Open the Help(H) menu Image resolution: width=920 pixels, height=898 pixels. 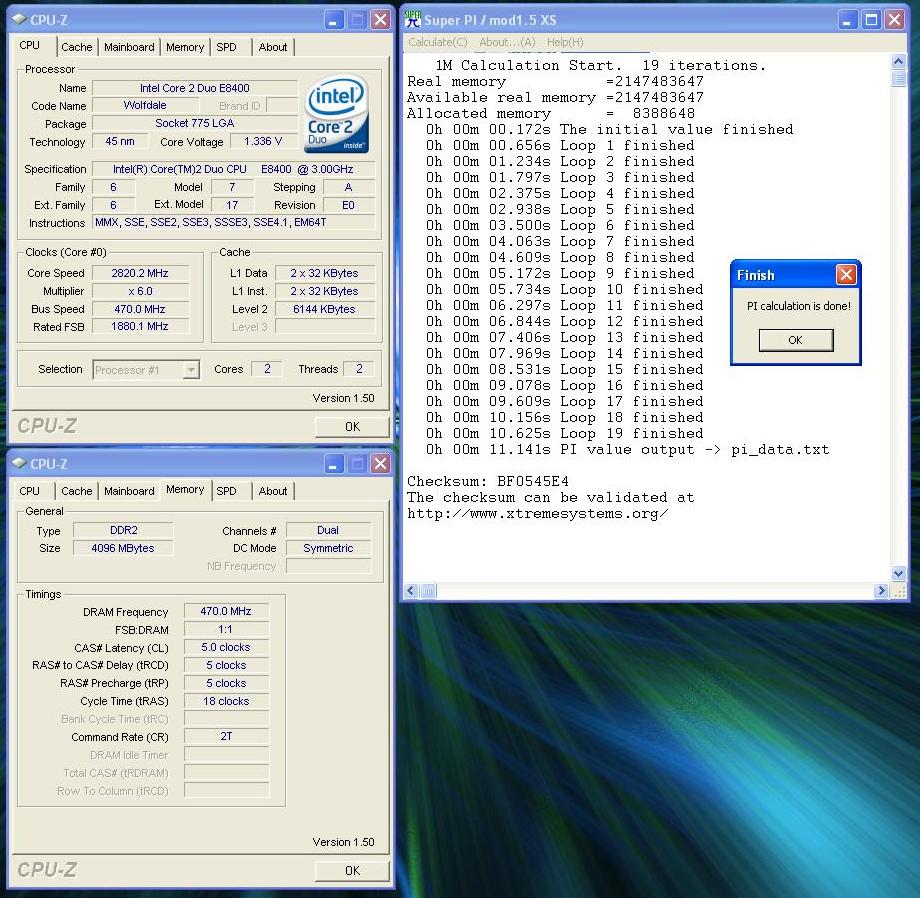pos(565,42)
